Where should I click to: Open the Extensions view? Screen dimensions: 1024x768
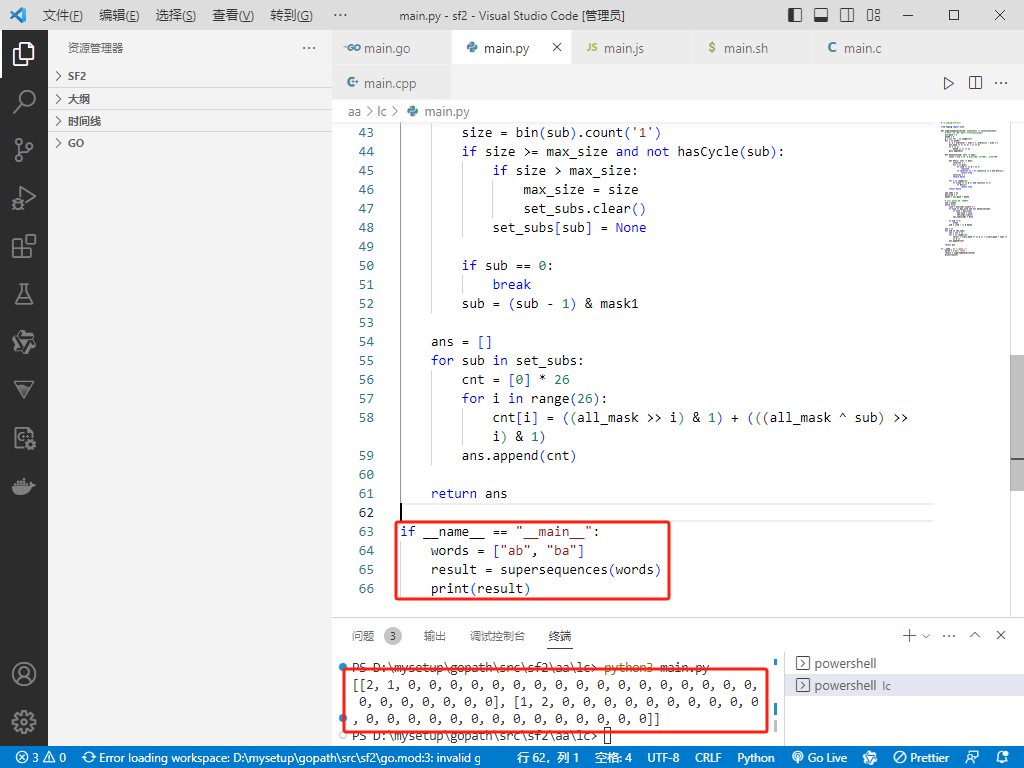[24, 246]
